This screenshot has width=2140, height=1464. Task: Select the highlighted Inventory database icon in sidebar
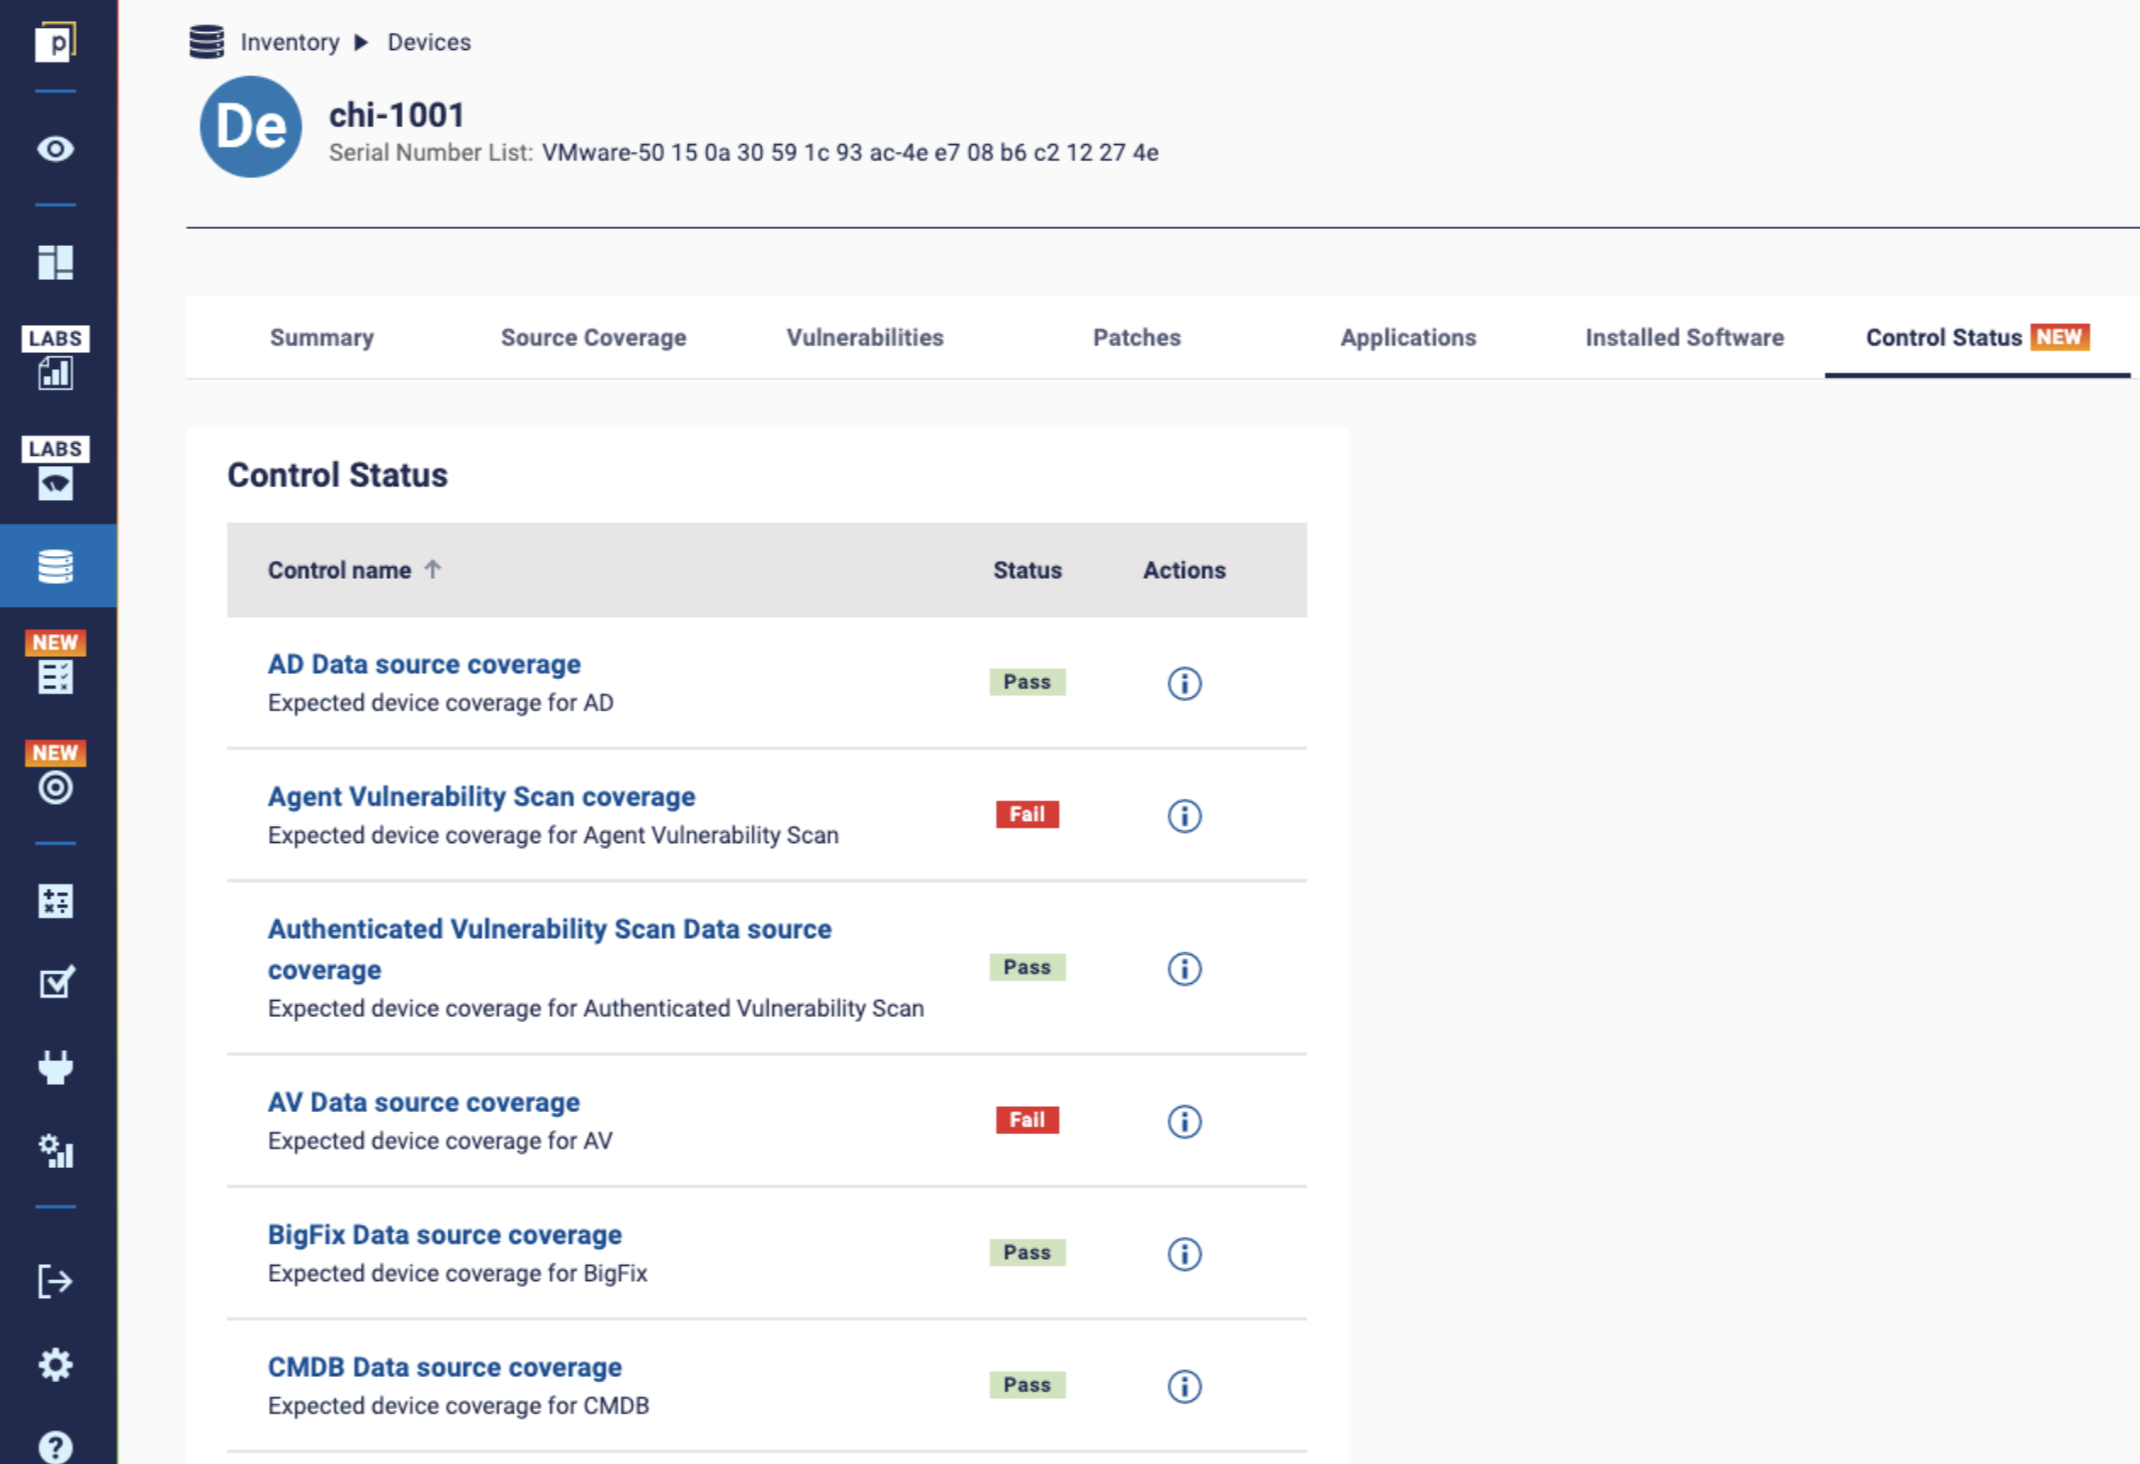coord(56,566)
